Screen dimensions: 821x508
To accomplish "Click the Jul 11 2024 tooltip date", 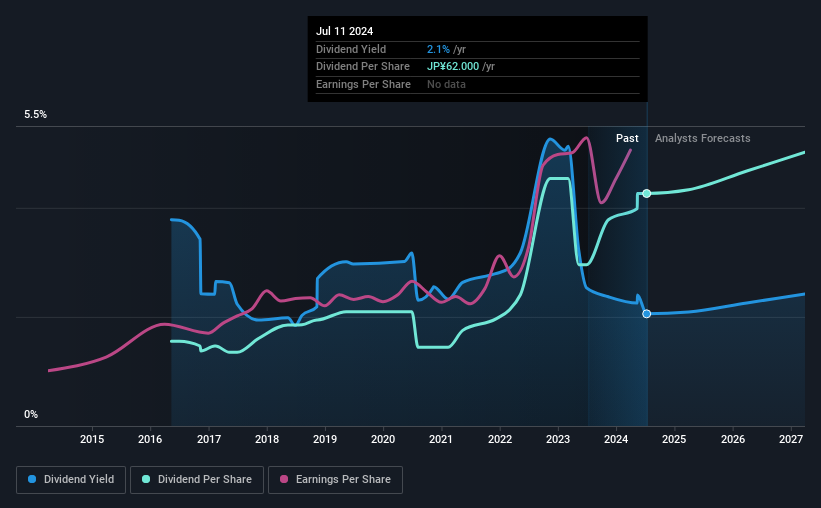I will tap(345, 31).
